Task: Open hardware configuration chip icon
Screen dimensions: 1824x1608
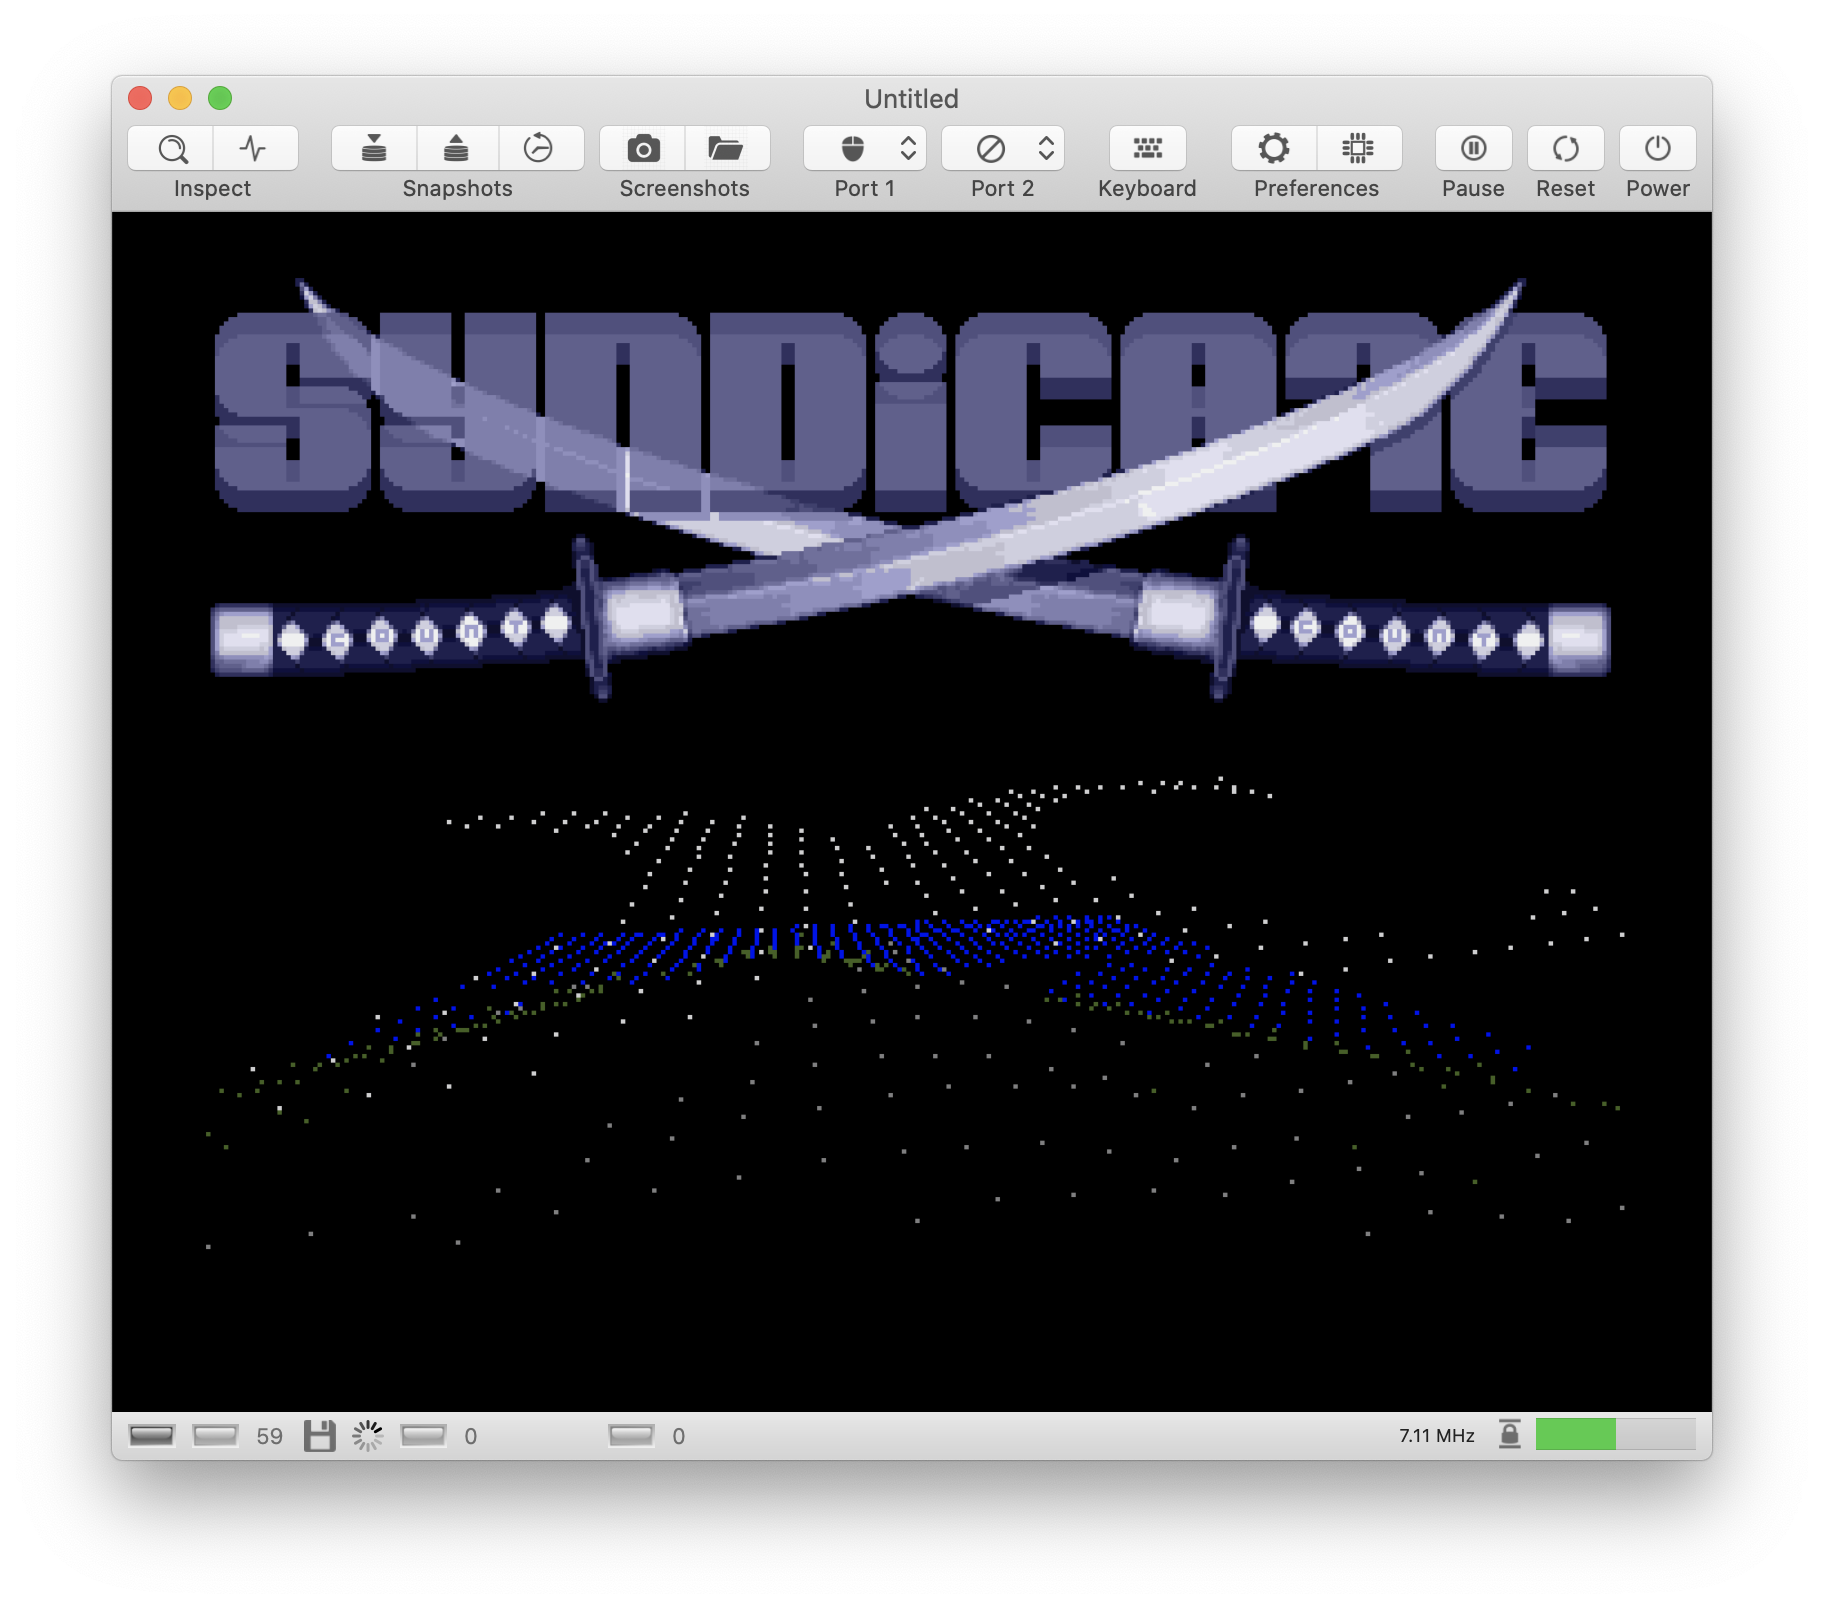Action: coord(1359,149)
